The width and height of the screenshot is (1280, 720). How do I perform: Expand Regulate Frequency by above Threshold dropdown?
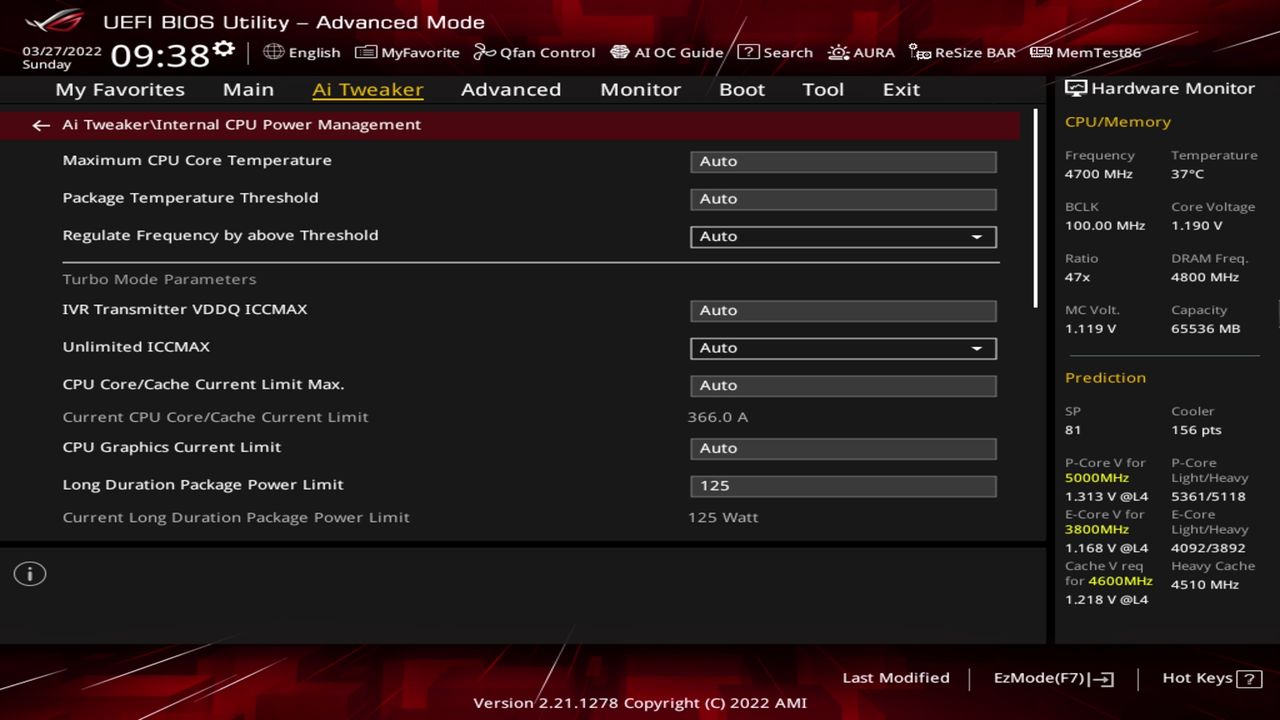coord(843,237)
